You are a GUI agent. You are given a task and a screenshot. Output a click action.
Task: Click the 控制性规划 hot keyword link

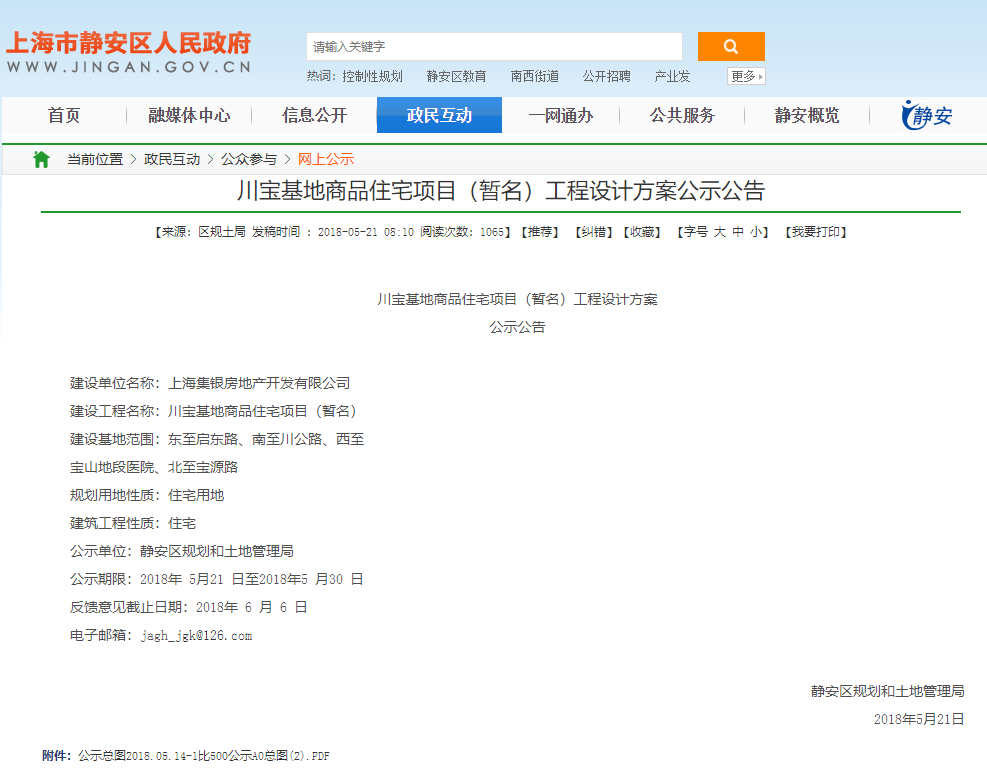click(372, 76)
